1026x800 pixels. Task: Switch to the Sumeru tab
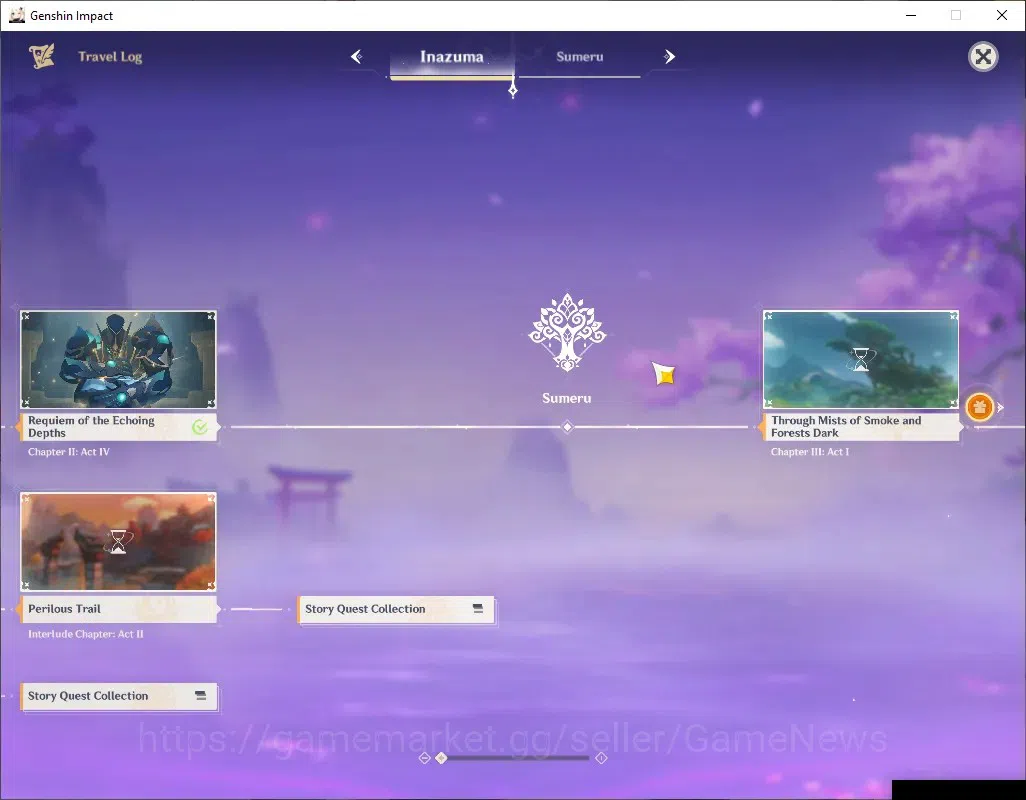coord(580,57)
